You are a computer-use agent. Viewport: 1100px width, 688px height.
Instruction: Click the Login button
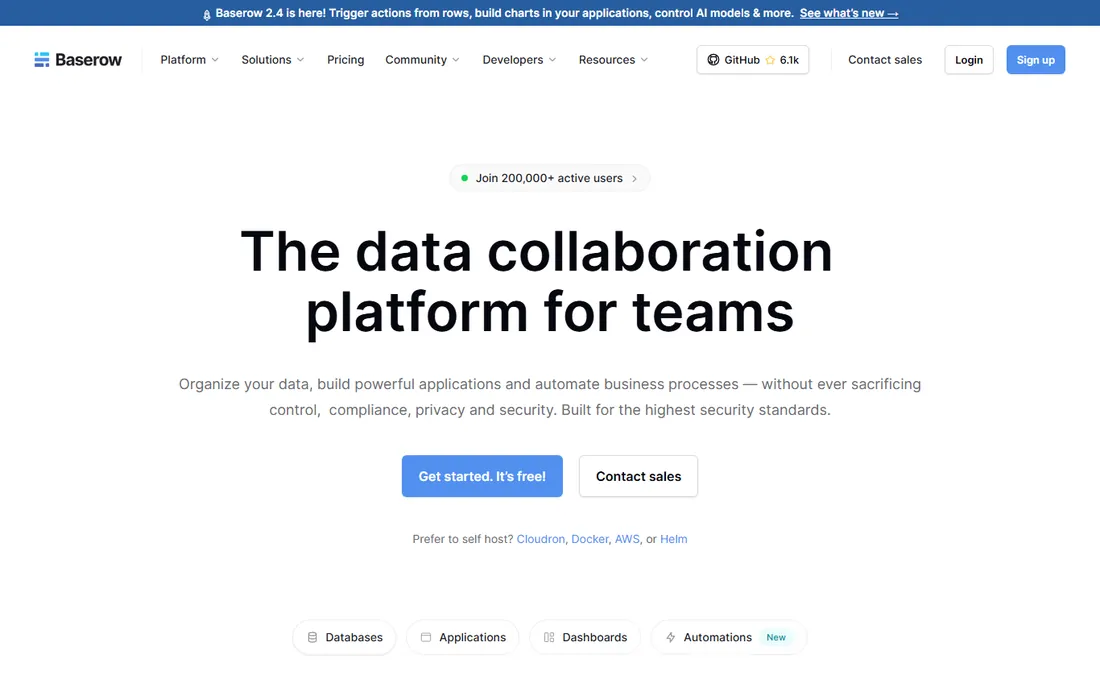(969, 60)
